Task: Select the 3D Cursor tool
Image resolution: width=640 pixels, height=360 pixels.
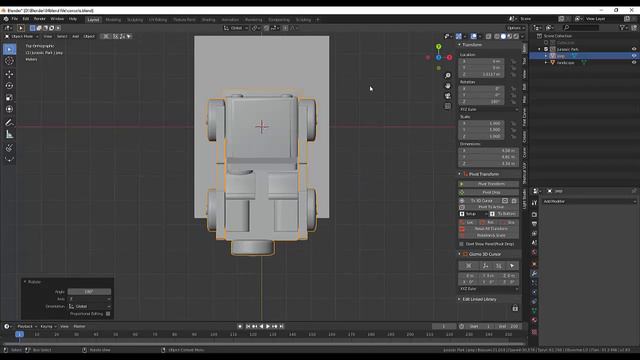Action: click(9, 61)
